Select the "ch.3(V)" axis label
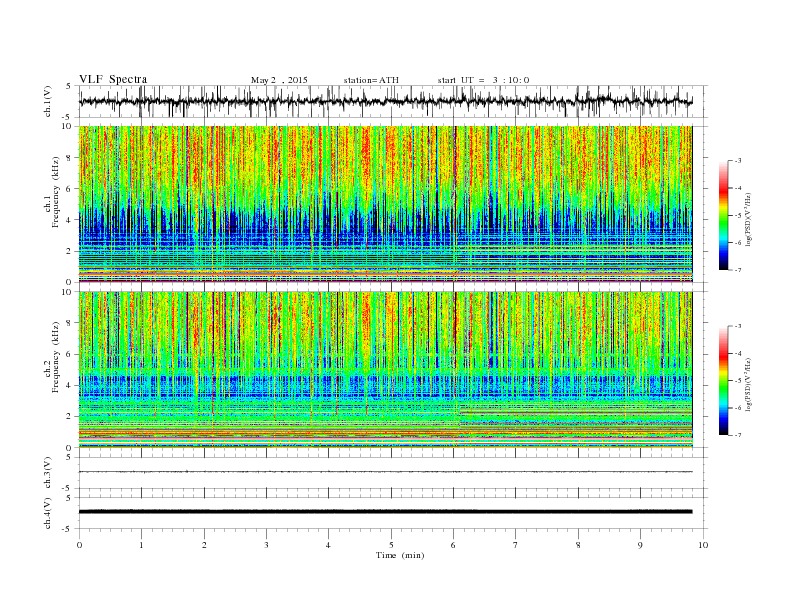792x612 pixels. coord(48,473)
